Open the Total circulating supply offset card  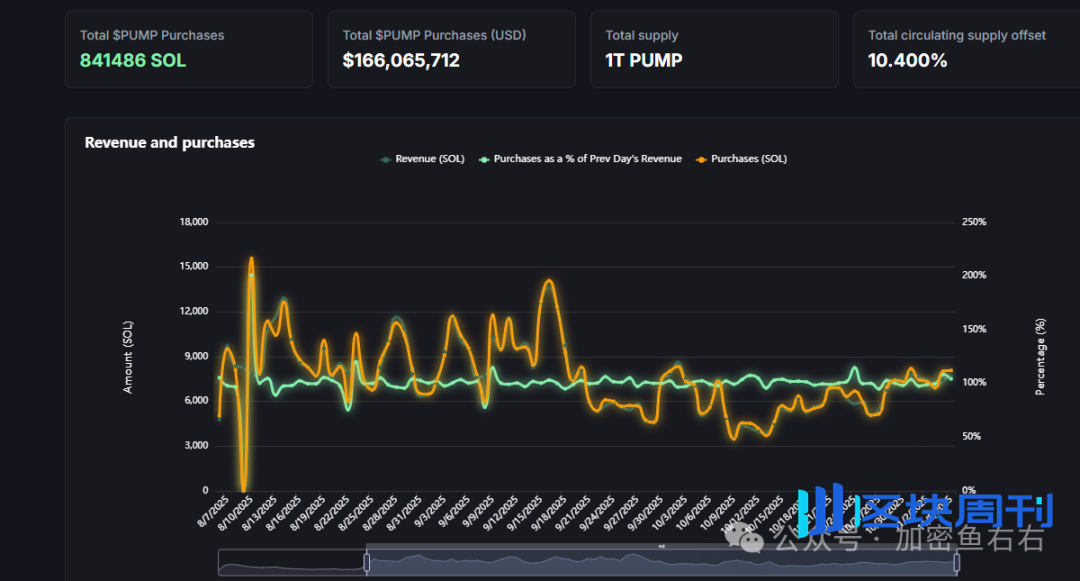click(966, 49)
